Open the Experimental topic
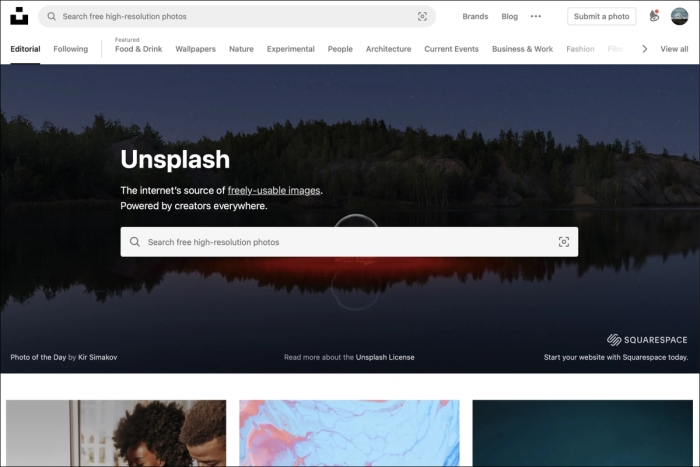Viewport: 700px width, 467px height. 291,49
